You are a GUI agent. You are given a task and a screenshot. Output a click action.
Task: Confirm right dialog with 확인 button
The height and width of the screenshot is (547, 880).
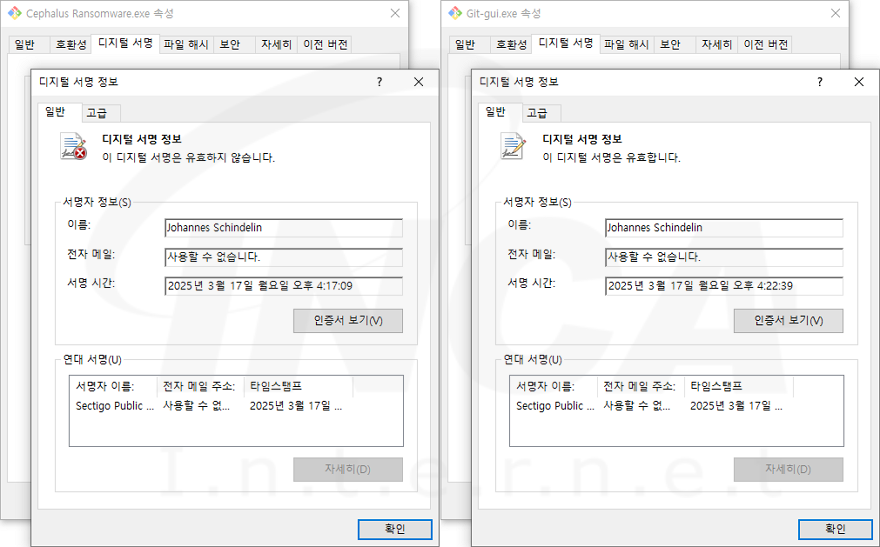click(x=835, y=529)
